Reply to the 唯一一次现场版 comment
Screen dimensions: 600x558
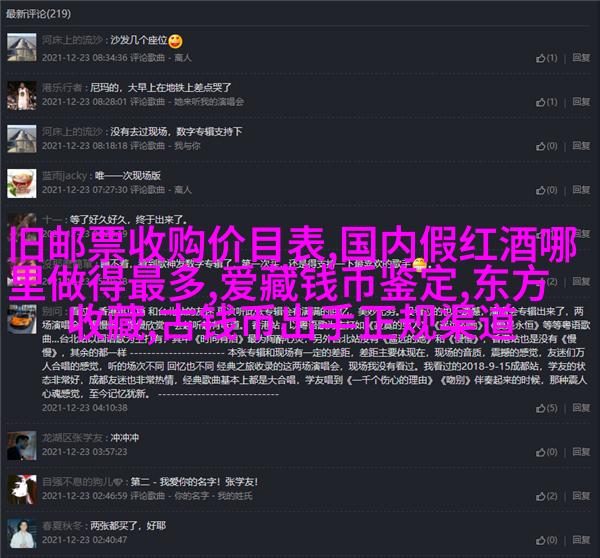point(581,190)
